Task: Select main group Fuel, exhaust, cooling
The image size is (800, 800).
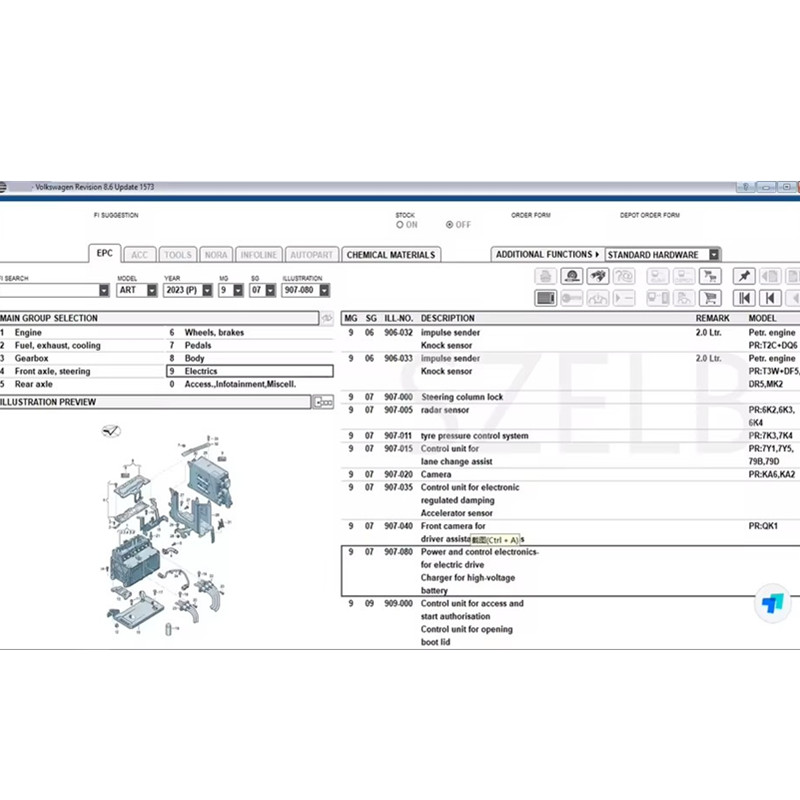Action: pos(82,345)
